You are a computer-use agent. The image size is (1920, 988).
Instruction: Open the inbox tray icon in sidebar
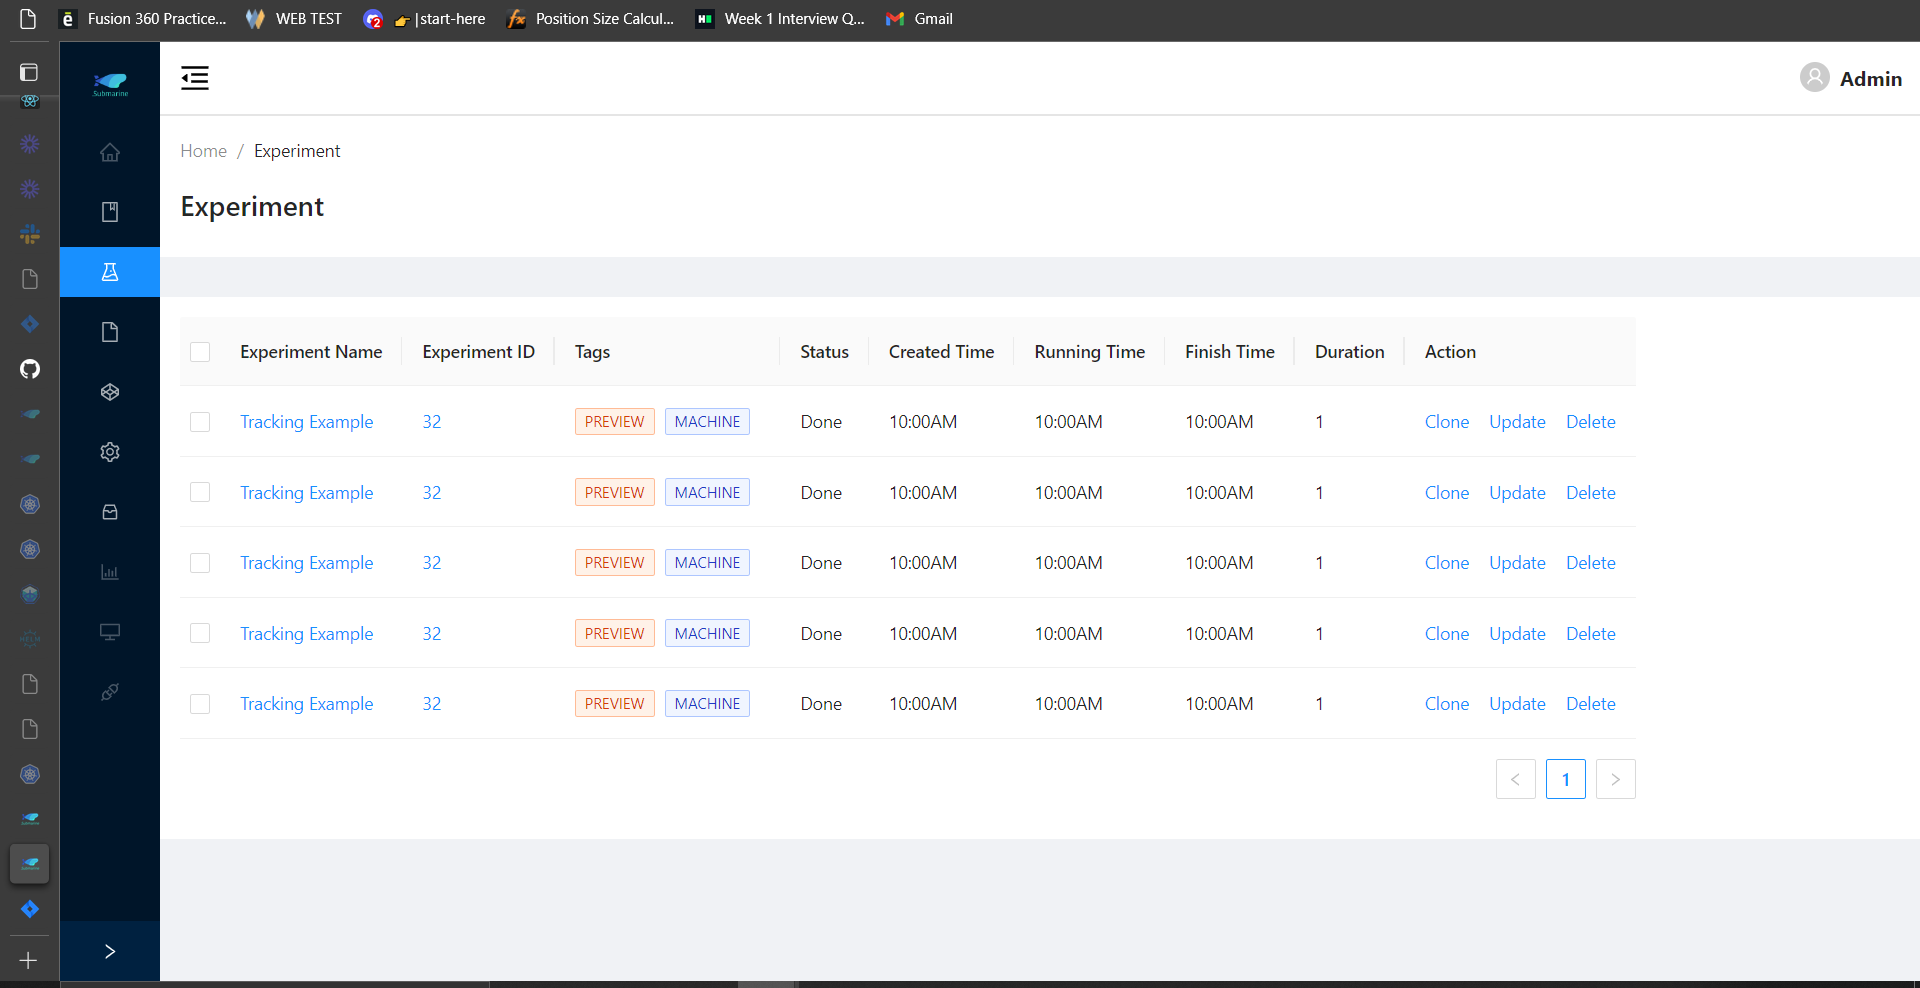(110, 512)
